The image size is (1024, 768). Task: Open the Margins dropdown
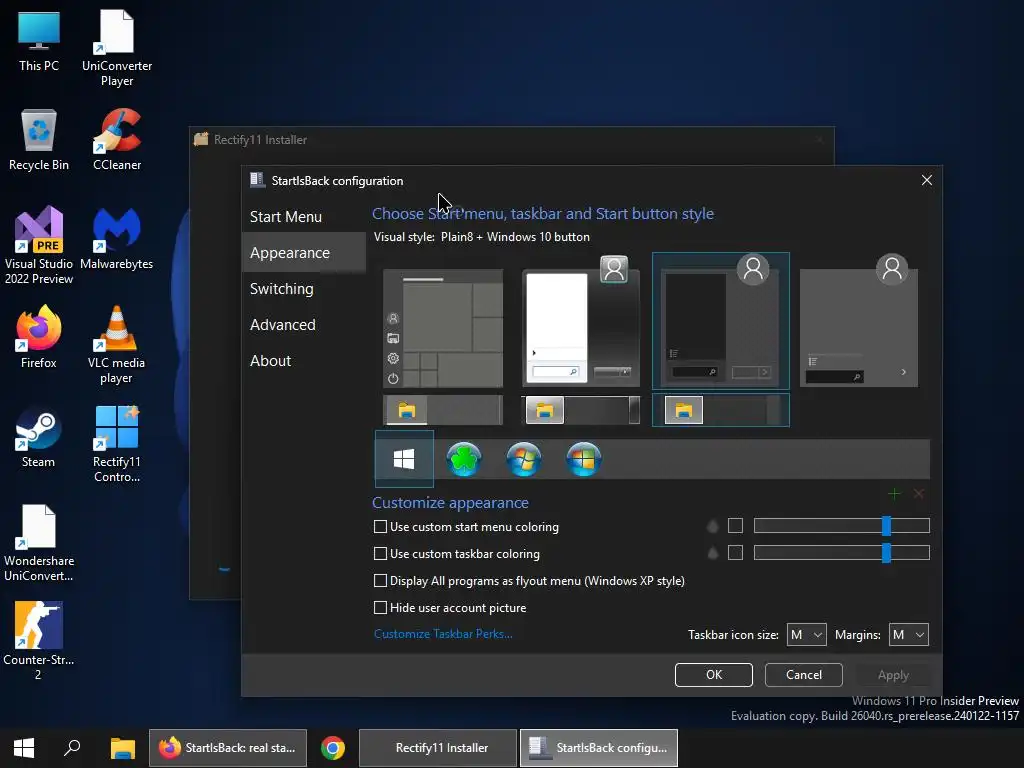point(908,635)
